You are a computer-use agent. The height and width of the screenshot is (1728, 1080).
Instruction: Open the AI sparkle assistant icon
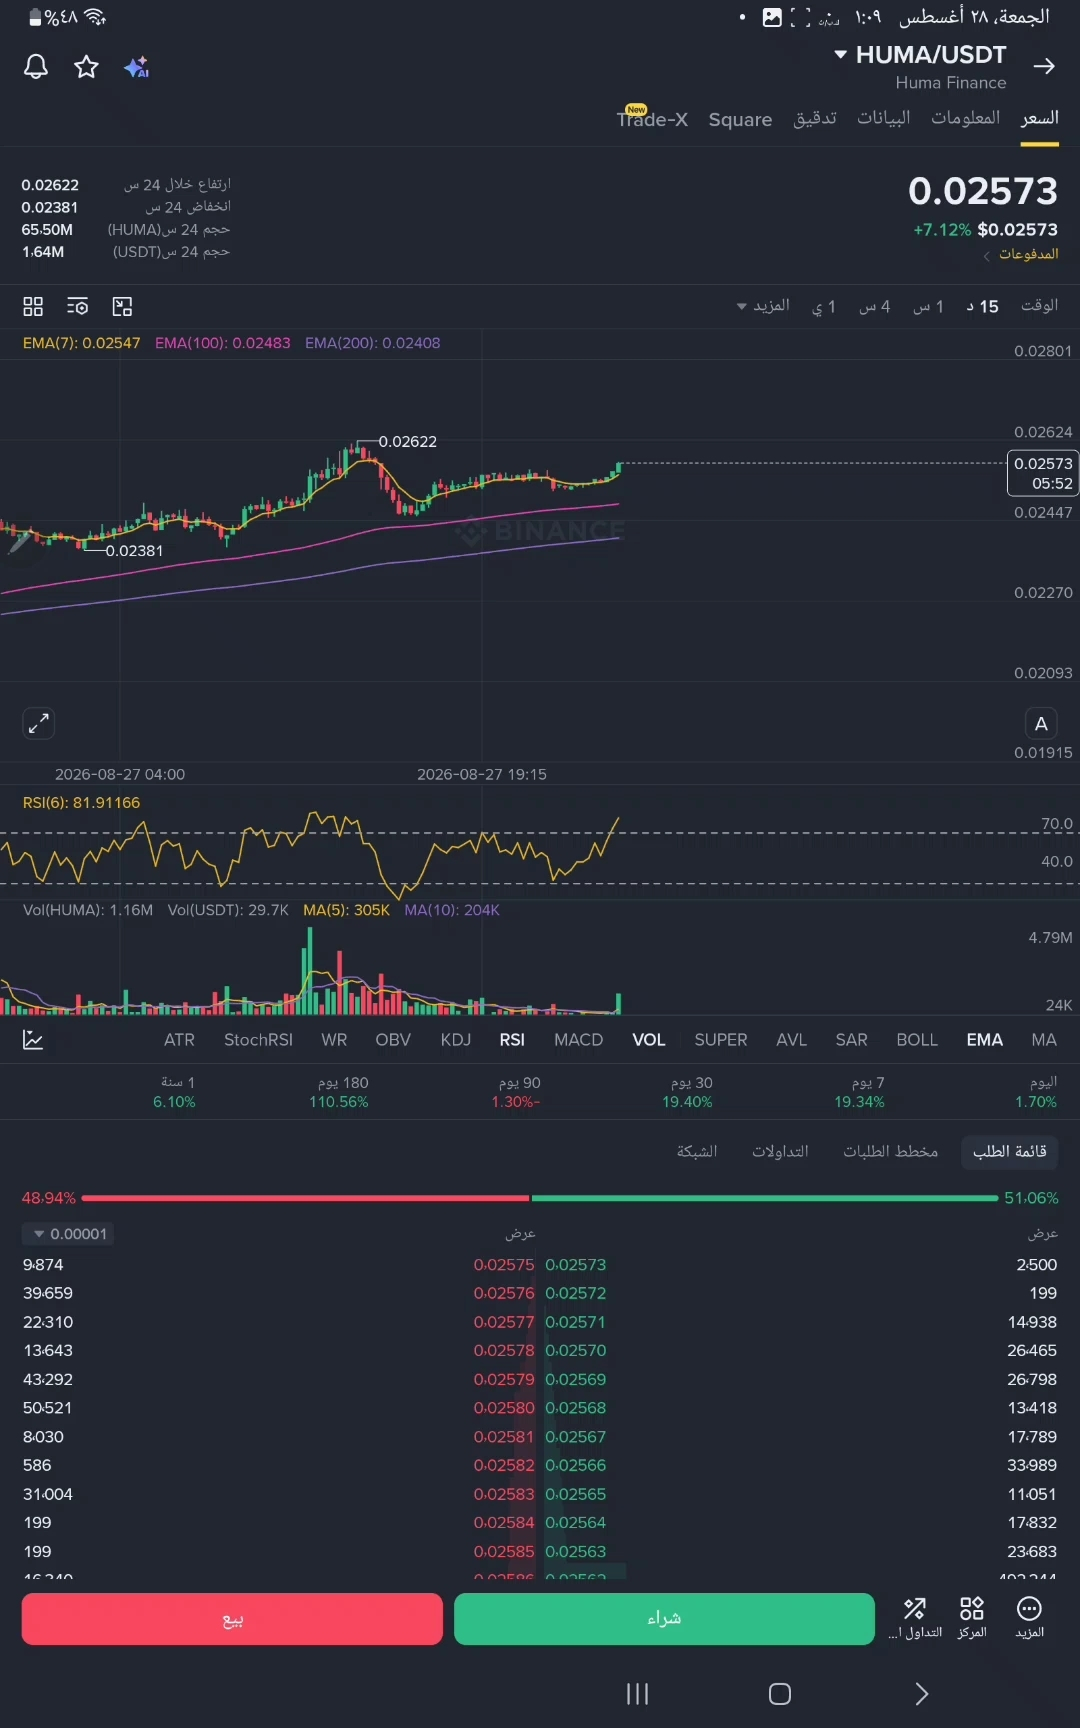(136, 67)
